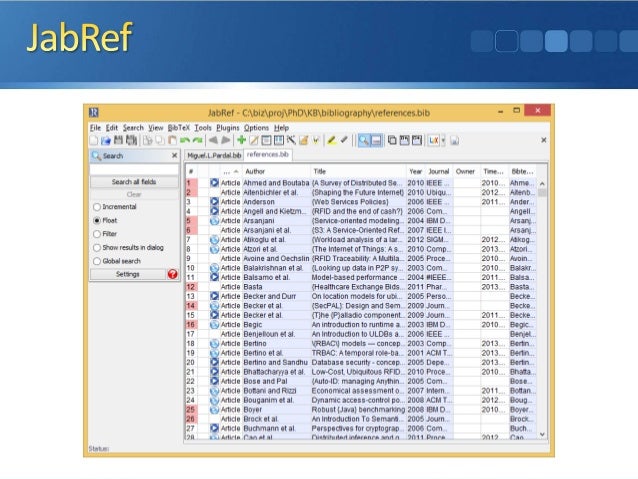
Task: Click the table scrollbar down arrow
Action: 542,434
